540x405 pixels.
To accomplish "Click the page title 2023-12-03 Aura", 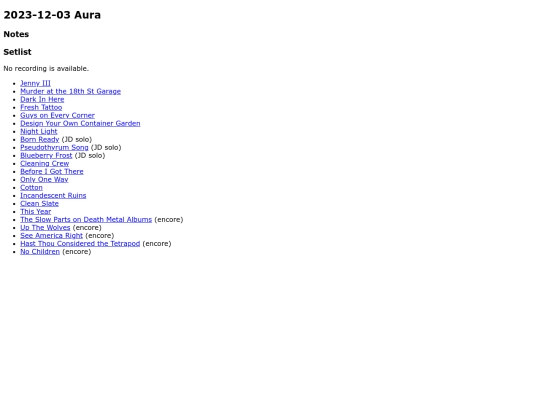I will pyautogui.click(x=52, y=15).
